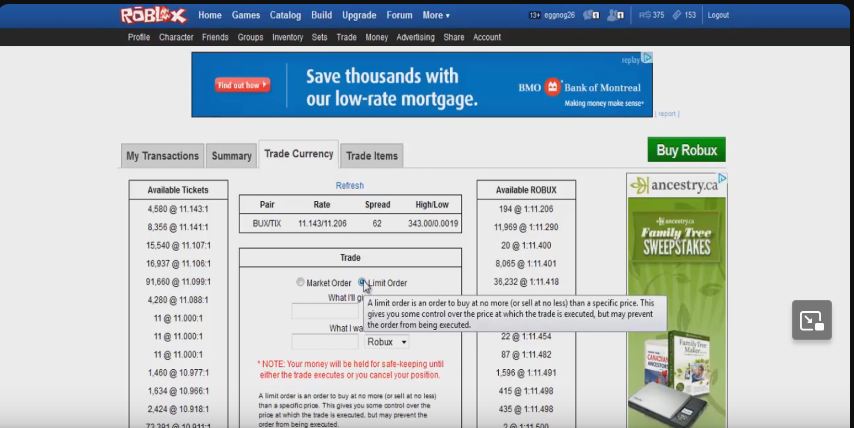This screenshot has height=428, width=854.
Task: Click the Tickets balance icon showing 153
Action: (x=677, y=15)
